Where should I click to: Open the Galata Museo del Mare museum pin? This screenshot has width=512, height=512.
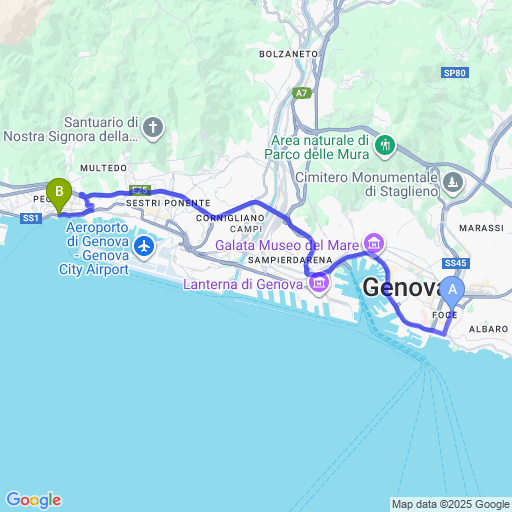point(374,244)
